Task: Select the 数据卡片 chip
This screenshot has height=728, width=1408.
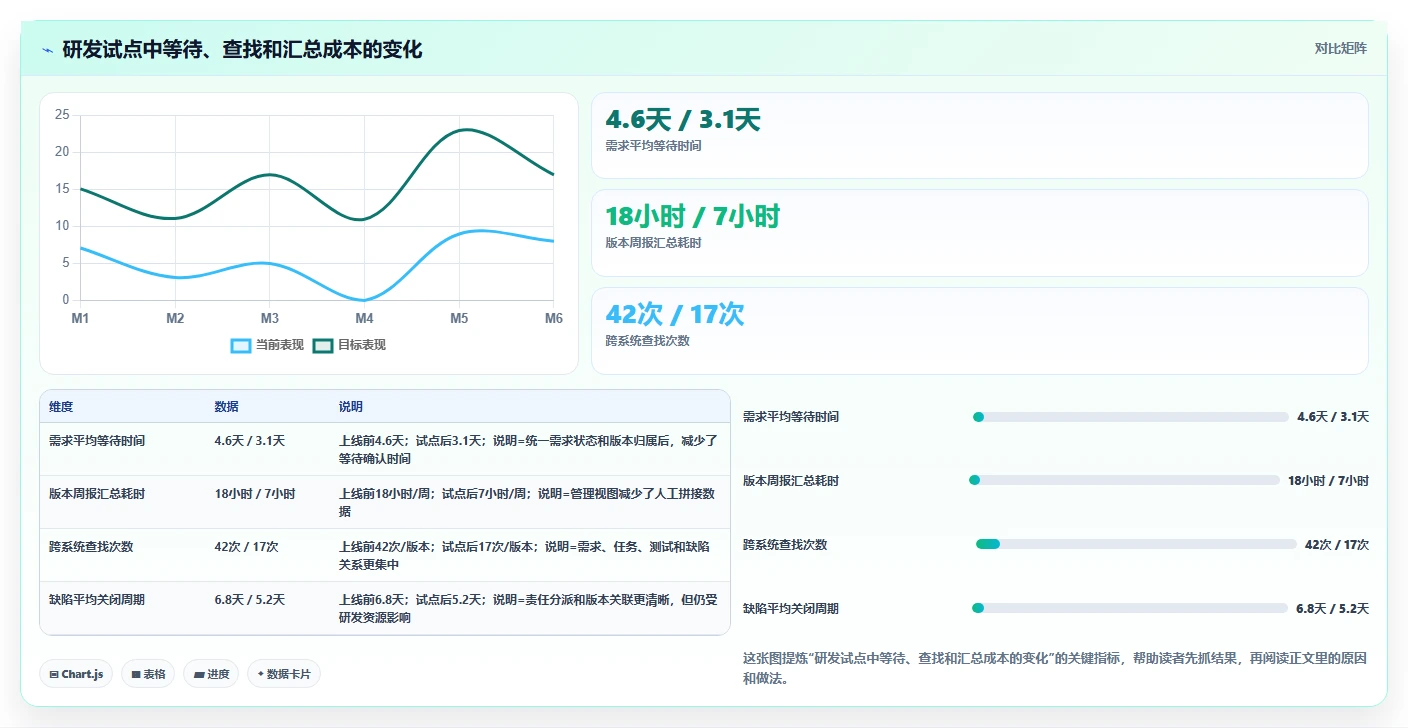Action: (x=284, y=674)
